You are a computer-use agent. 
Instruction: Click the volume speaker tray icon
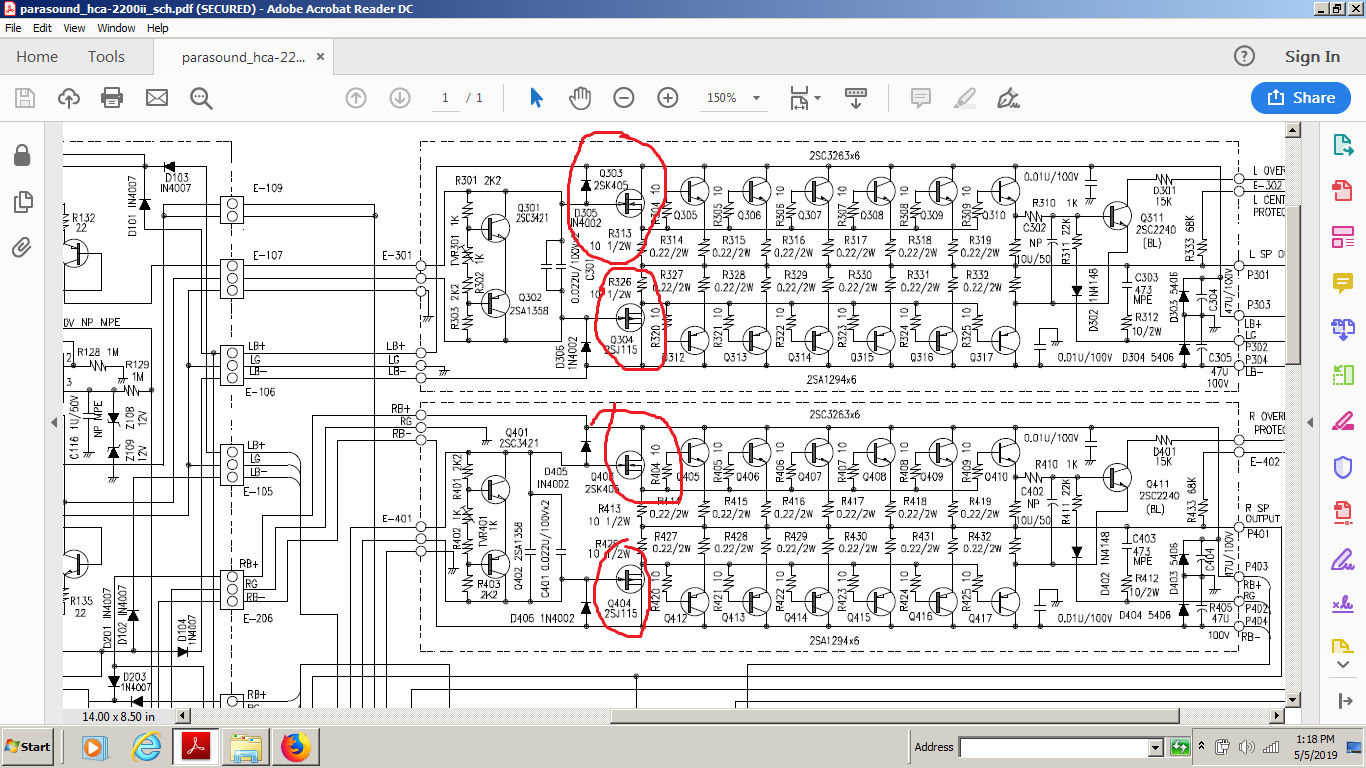pos(1246,747)
